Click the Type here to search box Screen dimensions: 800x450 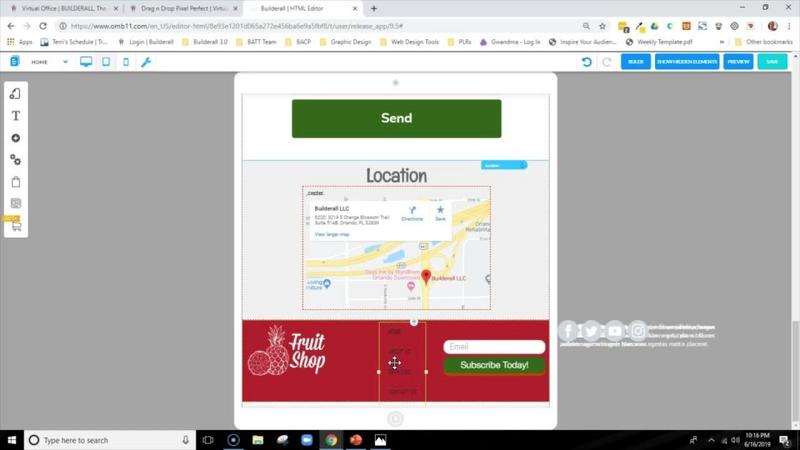[x=110, y=440]
